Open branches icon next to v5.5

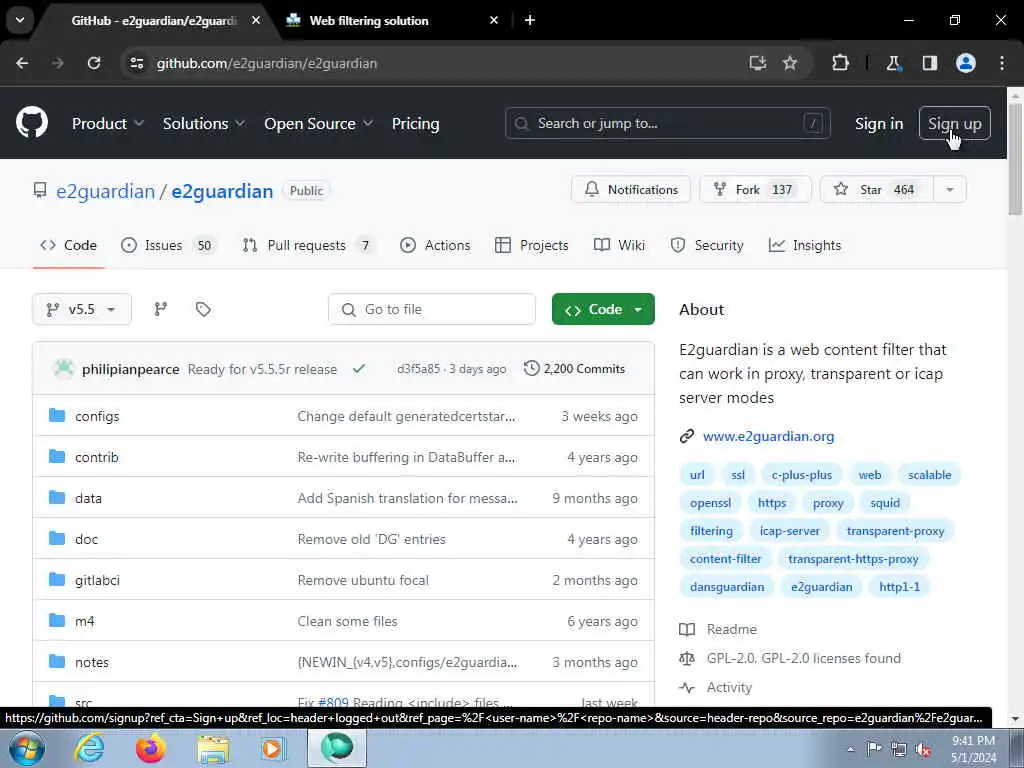pos(161,309)
